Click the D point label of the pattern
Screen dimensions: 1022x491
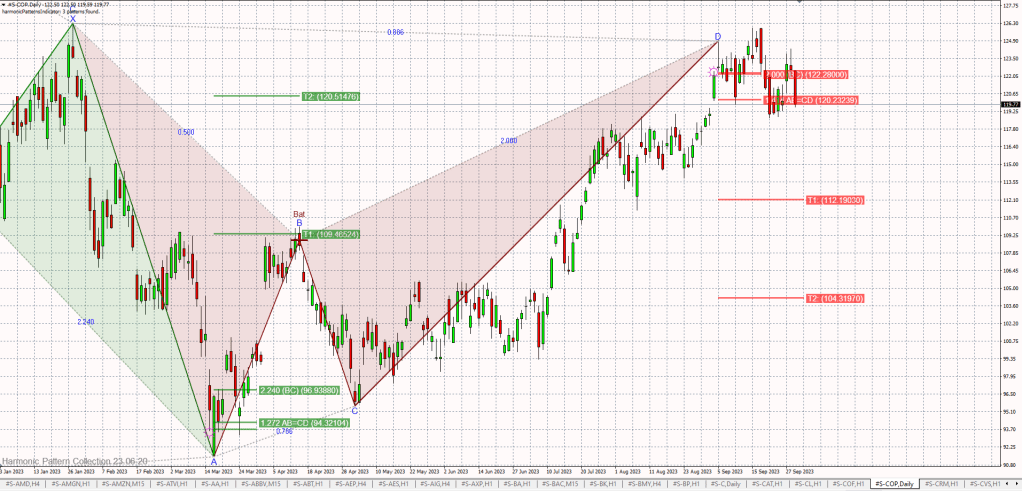(717, 37)
